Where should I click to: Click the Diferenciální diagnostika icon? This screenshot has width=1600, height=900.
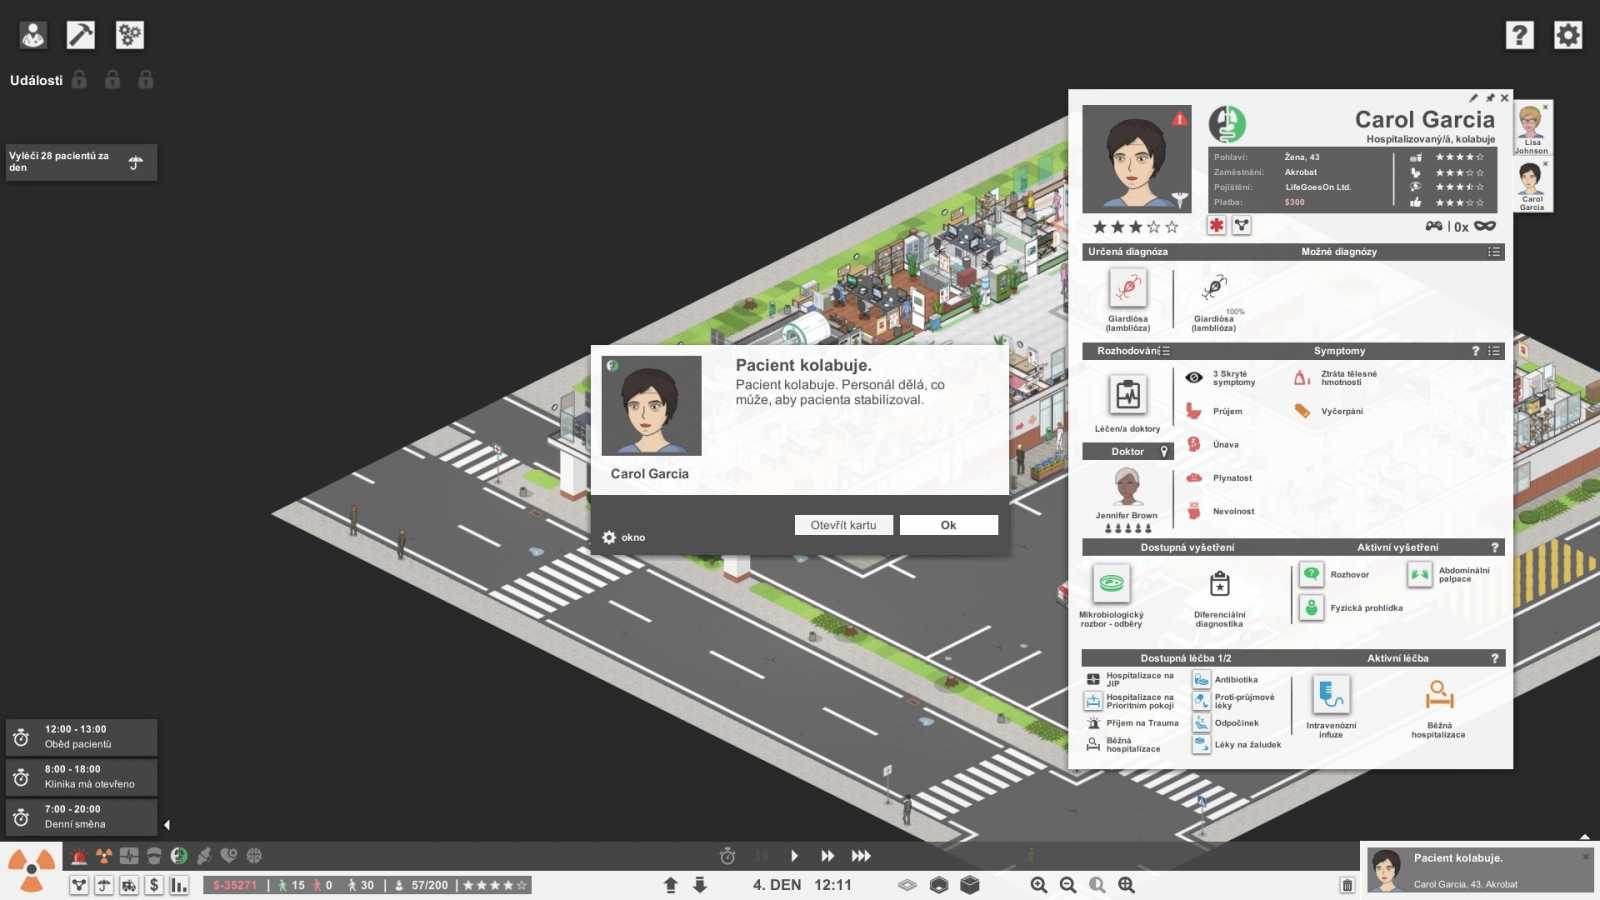pyautogui.click(x=1219, y=584)
